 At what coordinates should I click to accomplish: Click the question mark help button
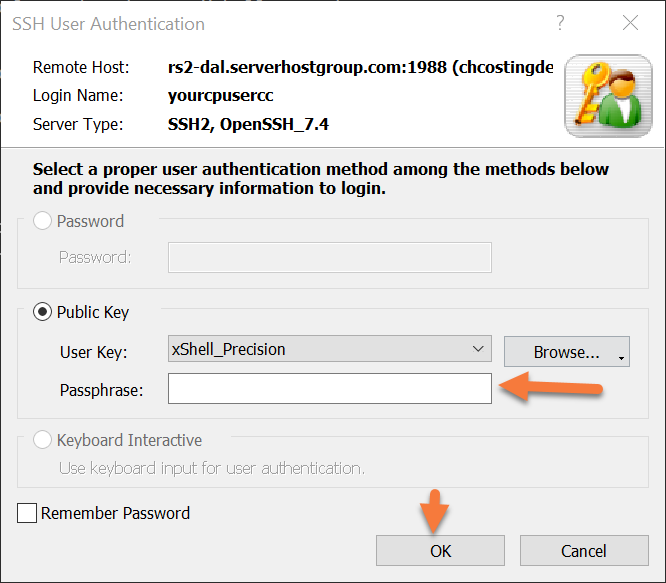560,23
